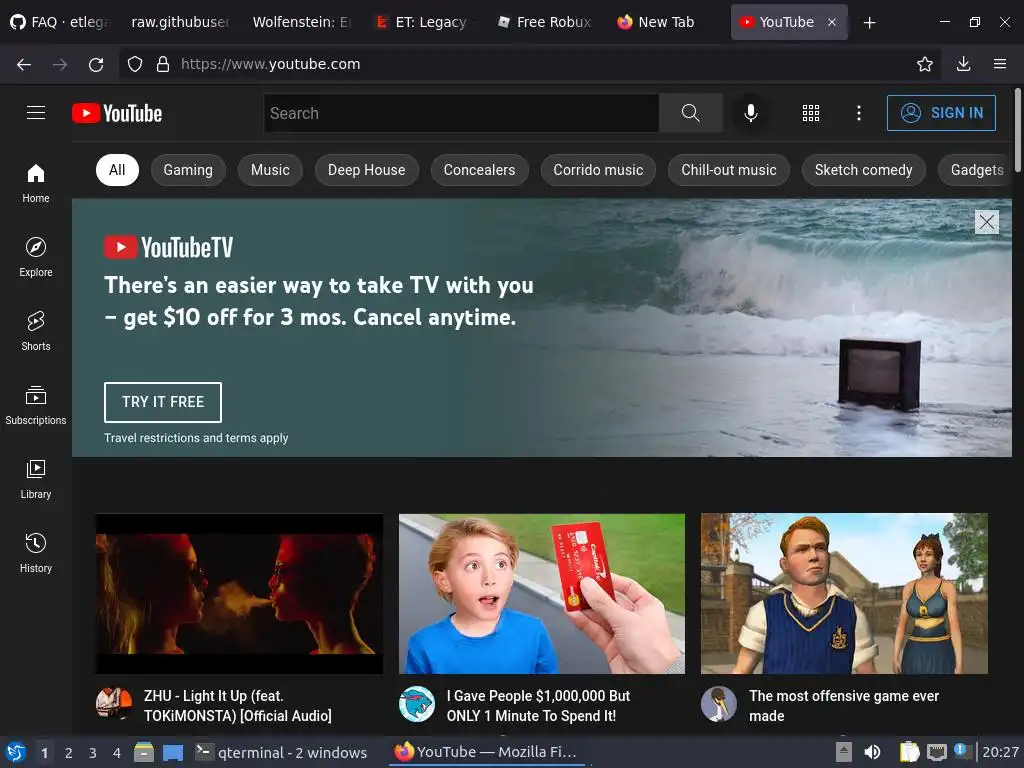Open Firefox application menu
The width and height of the screenshot is (1024, 768).
click(x=1000, y=64)
